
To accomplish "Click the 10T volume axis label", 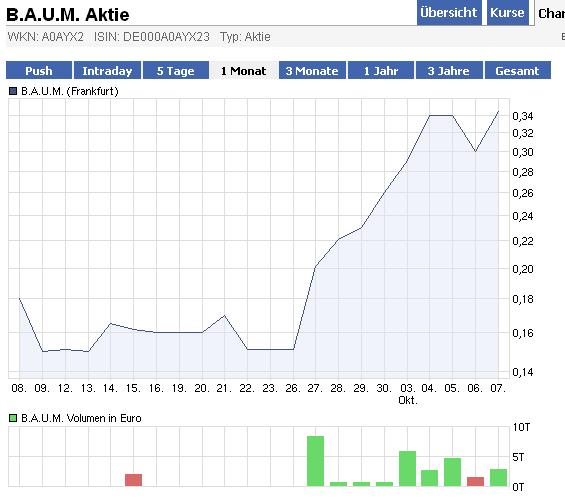I will [x=521, y=427].
